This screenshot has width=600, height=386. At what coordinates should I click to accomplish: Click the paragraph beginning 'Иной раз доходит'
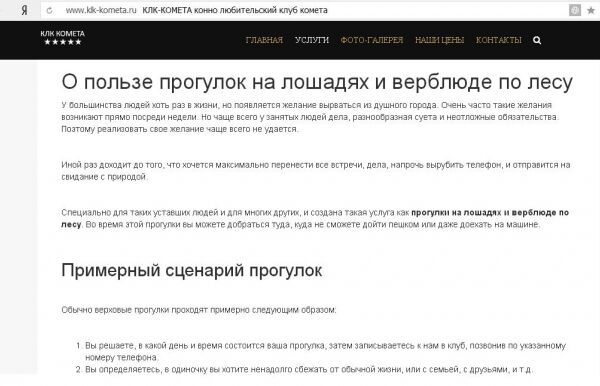[316, 171]
